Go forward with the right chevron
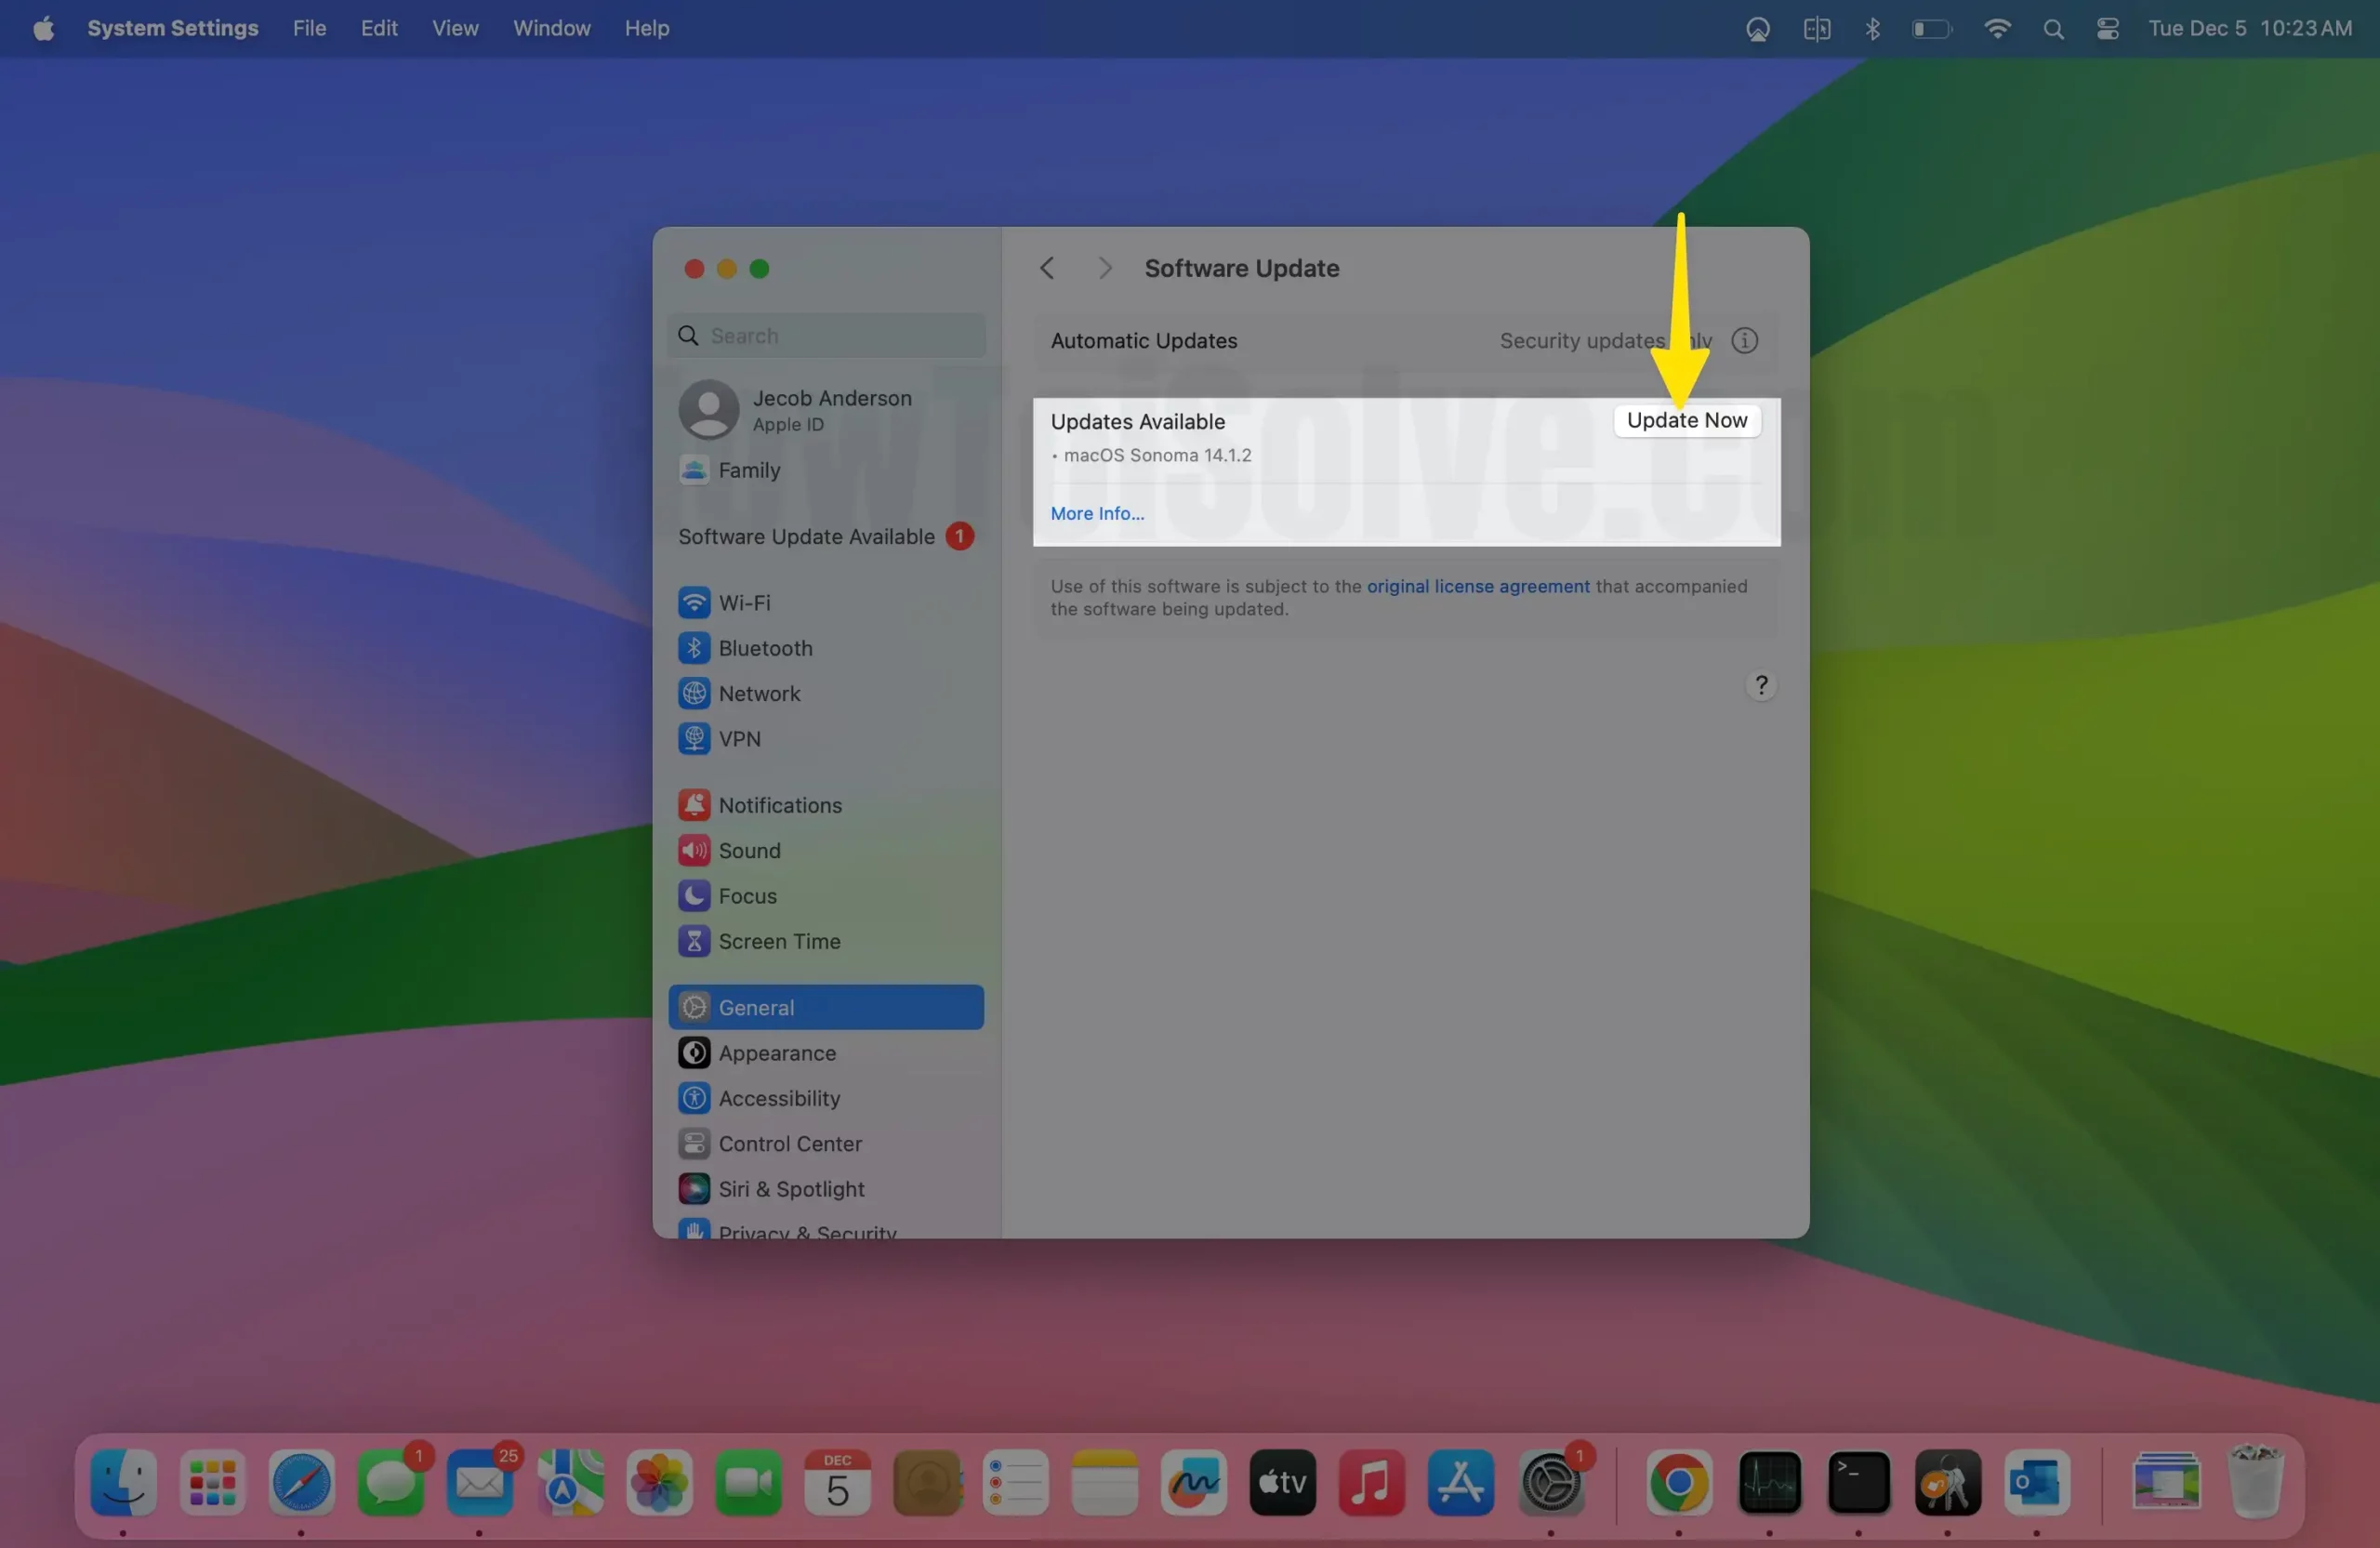The width and height of the screenshot is (2380, 1548). [1104, 268]
